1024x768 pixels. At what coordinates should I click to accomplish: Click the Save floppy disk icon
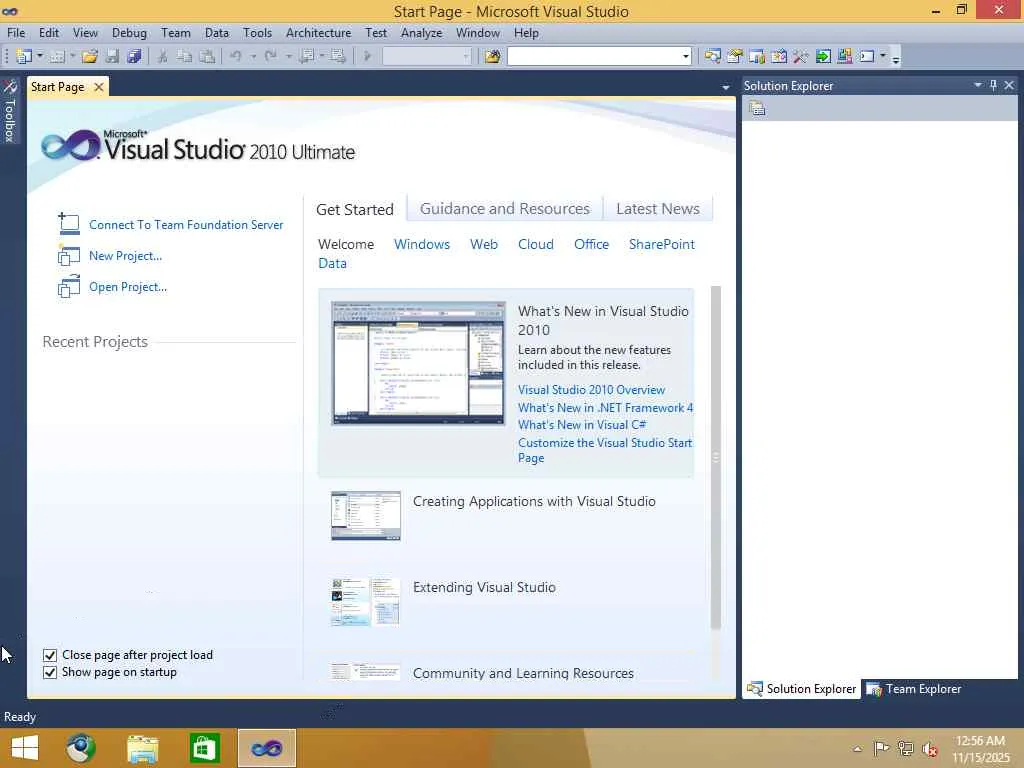tap(112, 56)
